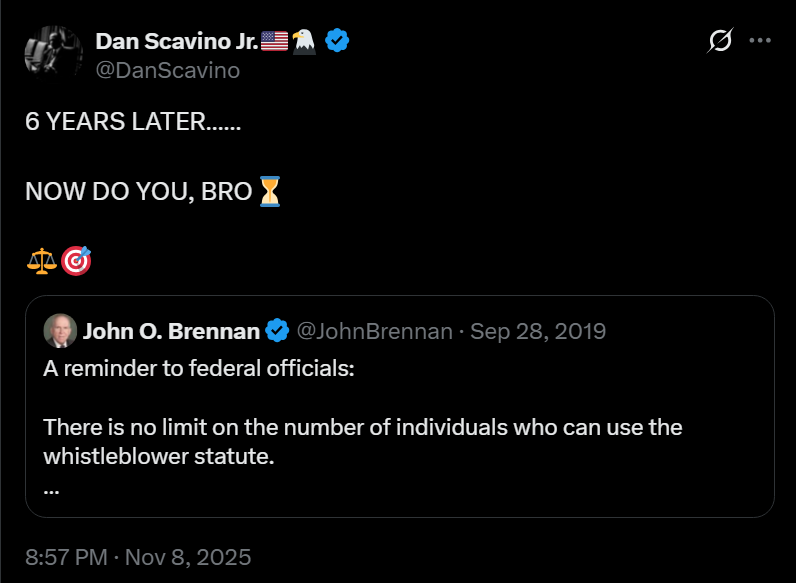Open John O. Brennan's small avatar photo
Viewport: 796px width, 583px height.
60,331
